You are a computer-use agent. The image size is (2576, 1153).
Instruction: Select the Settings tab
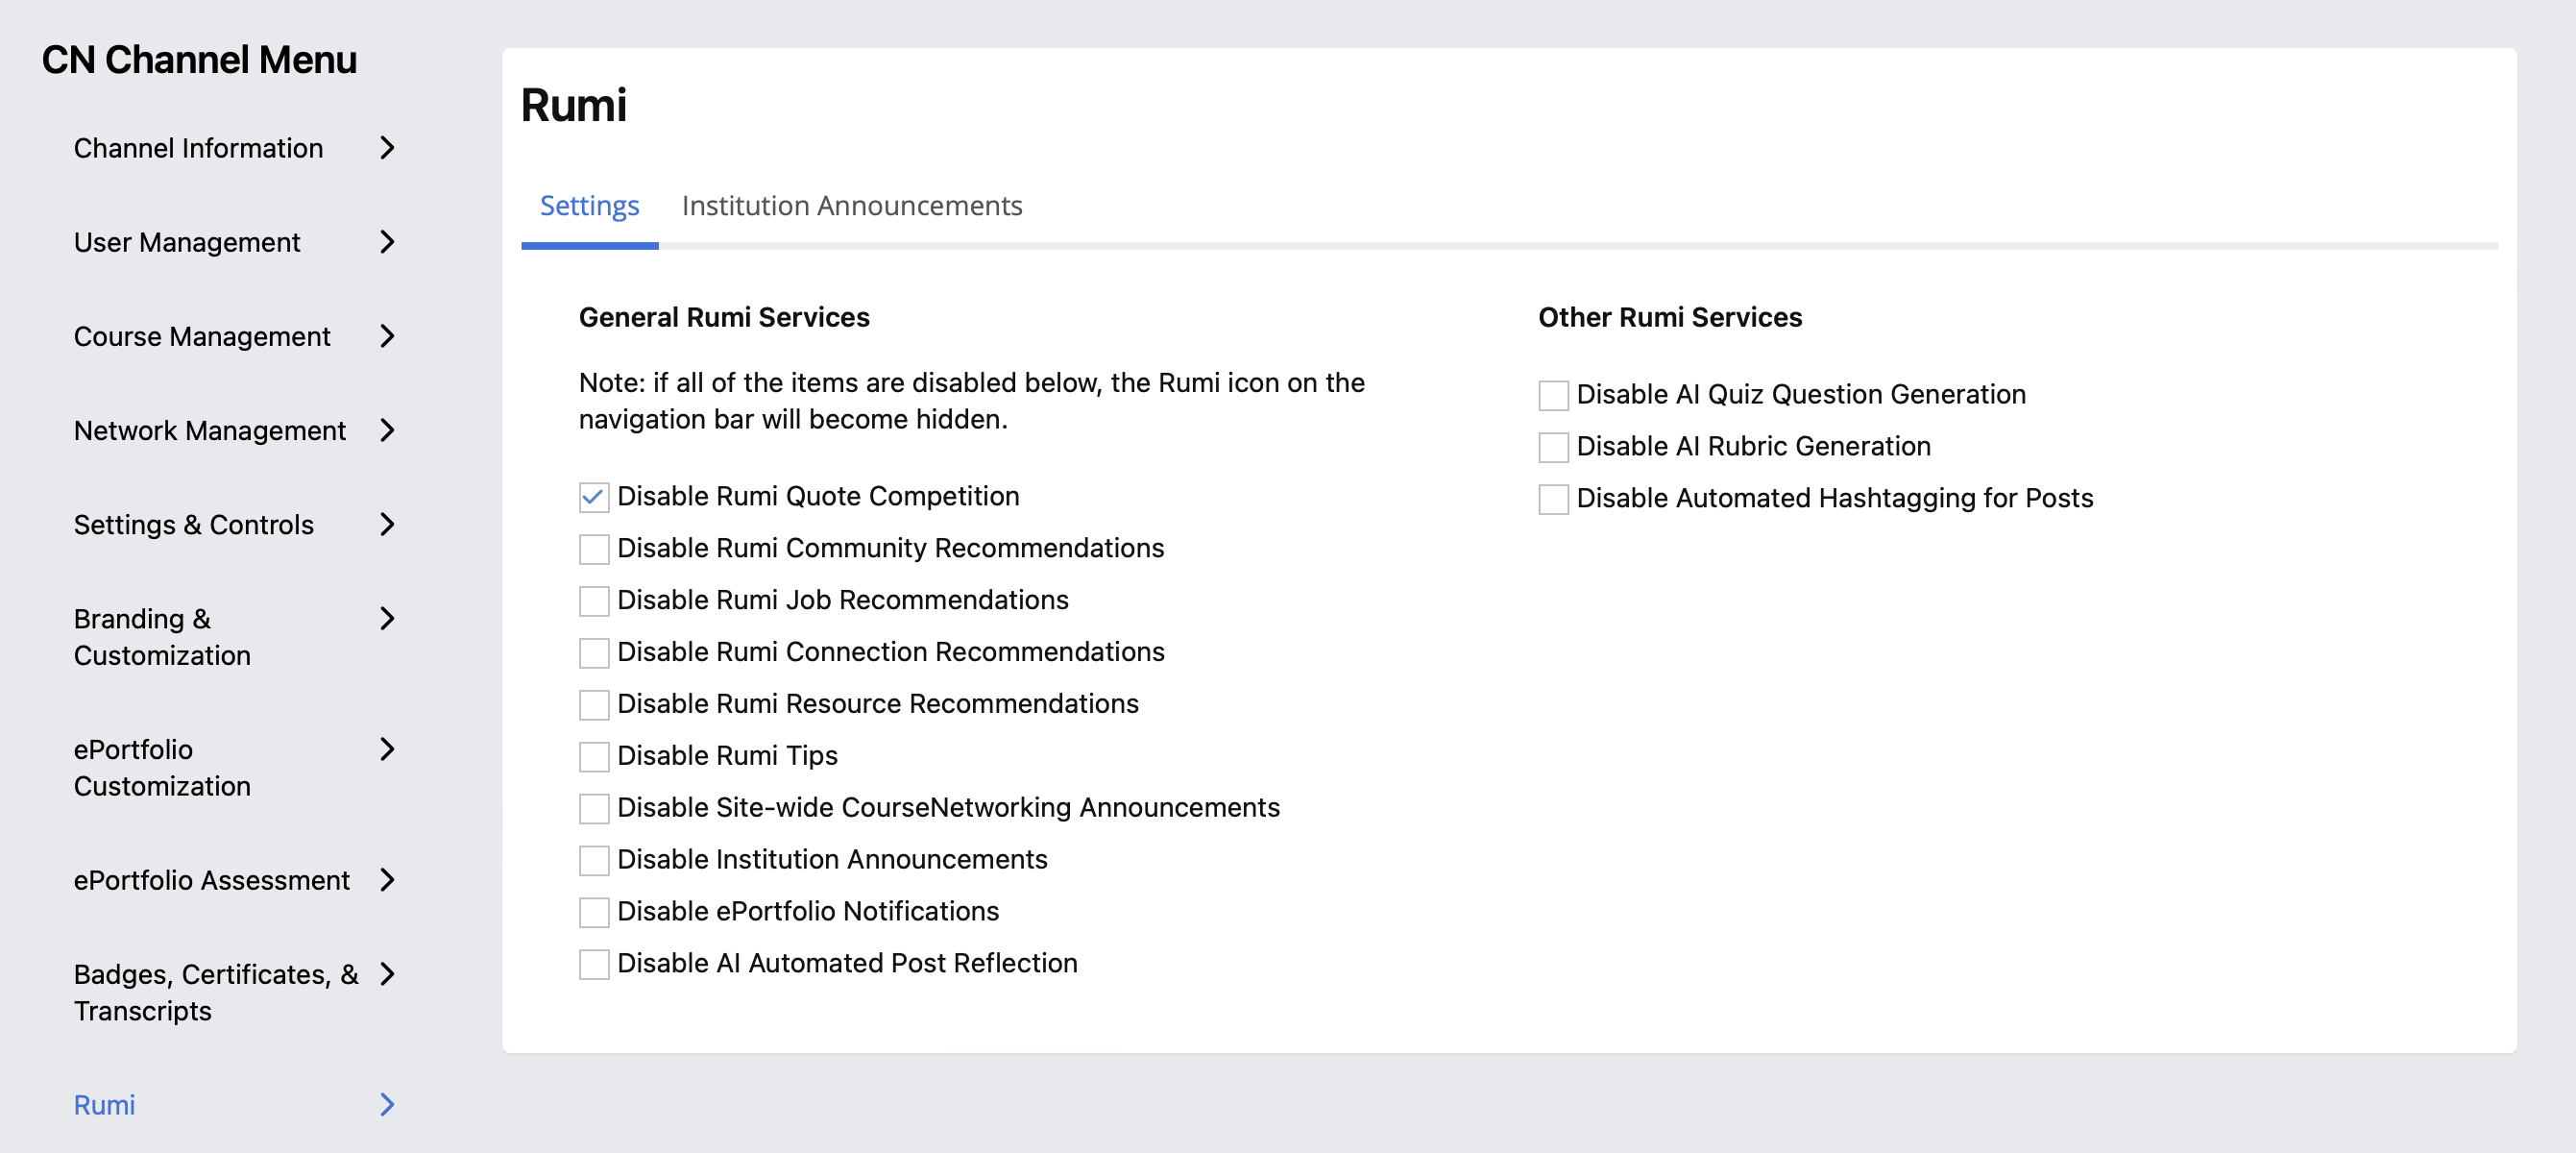(x=590, y=206)
